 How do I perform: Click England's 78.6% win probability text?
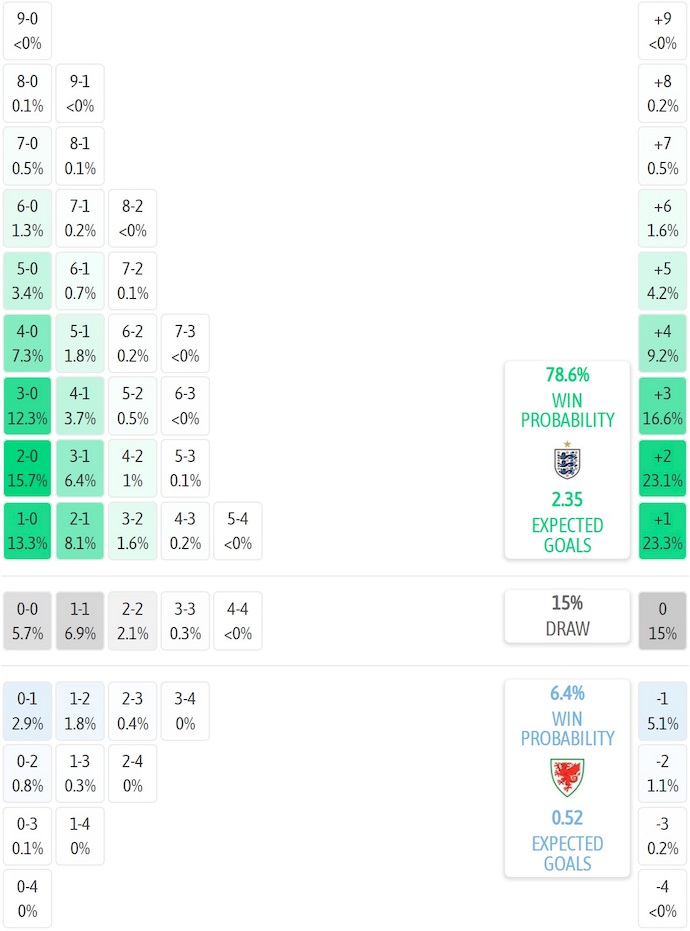[567, 375]
